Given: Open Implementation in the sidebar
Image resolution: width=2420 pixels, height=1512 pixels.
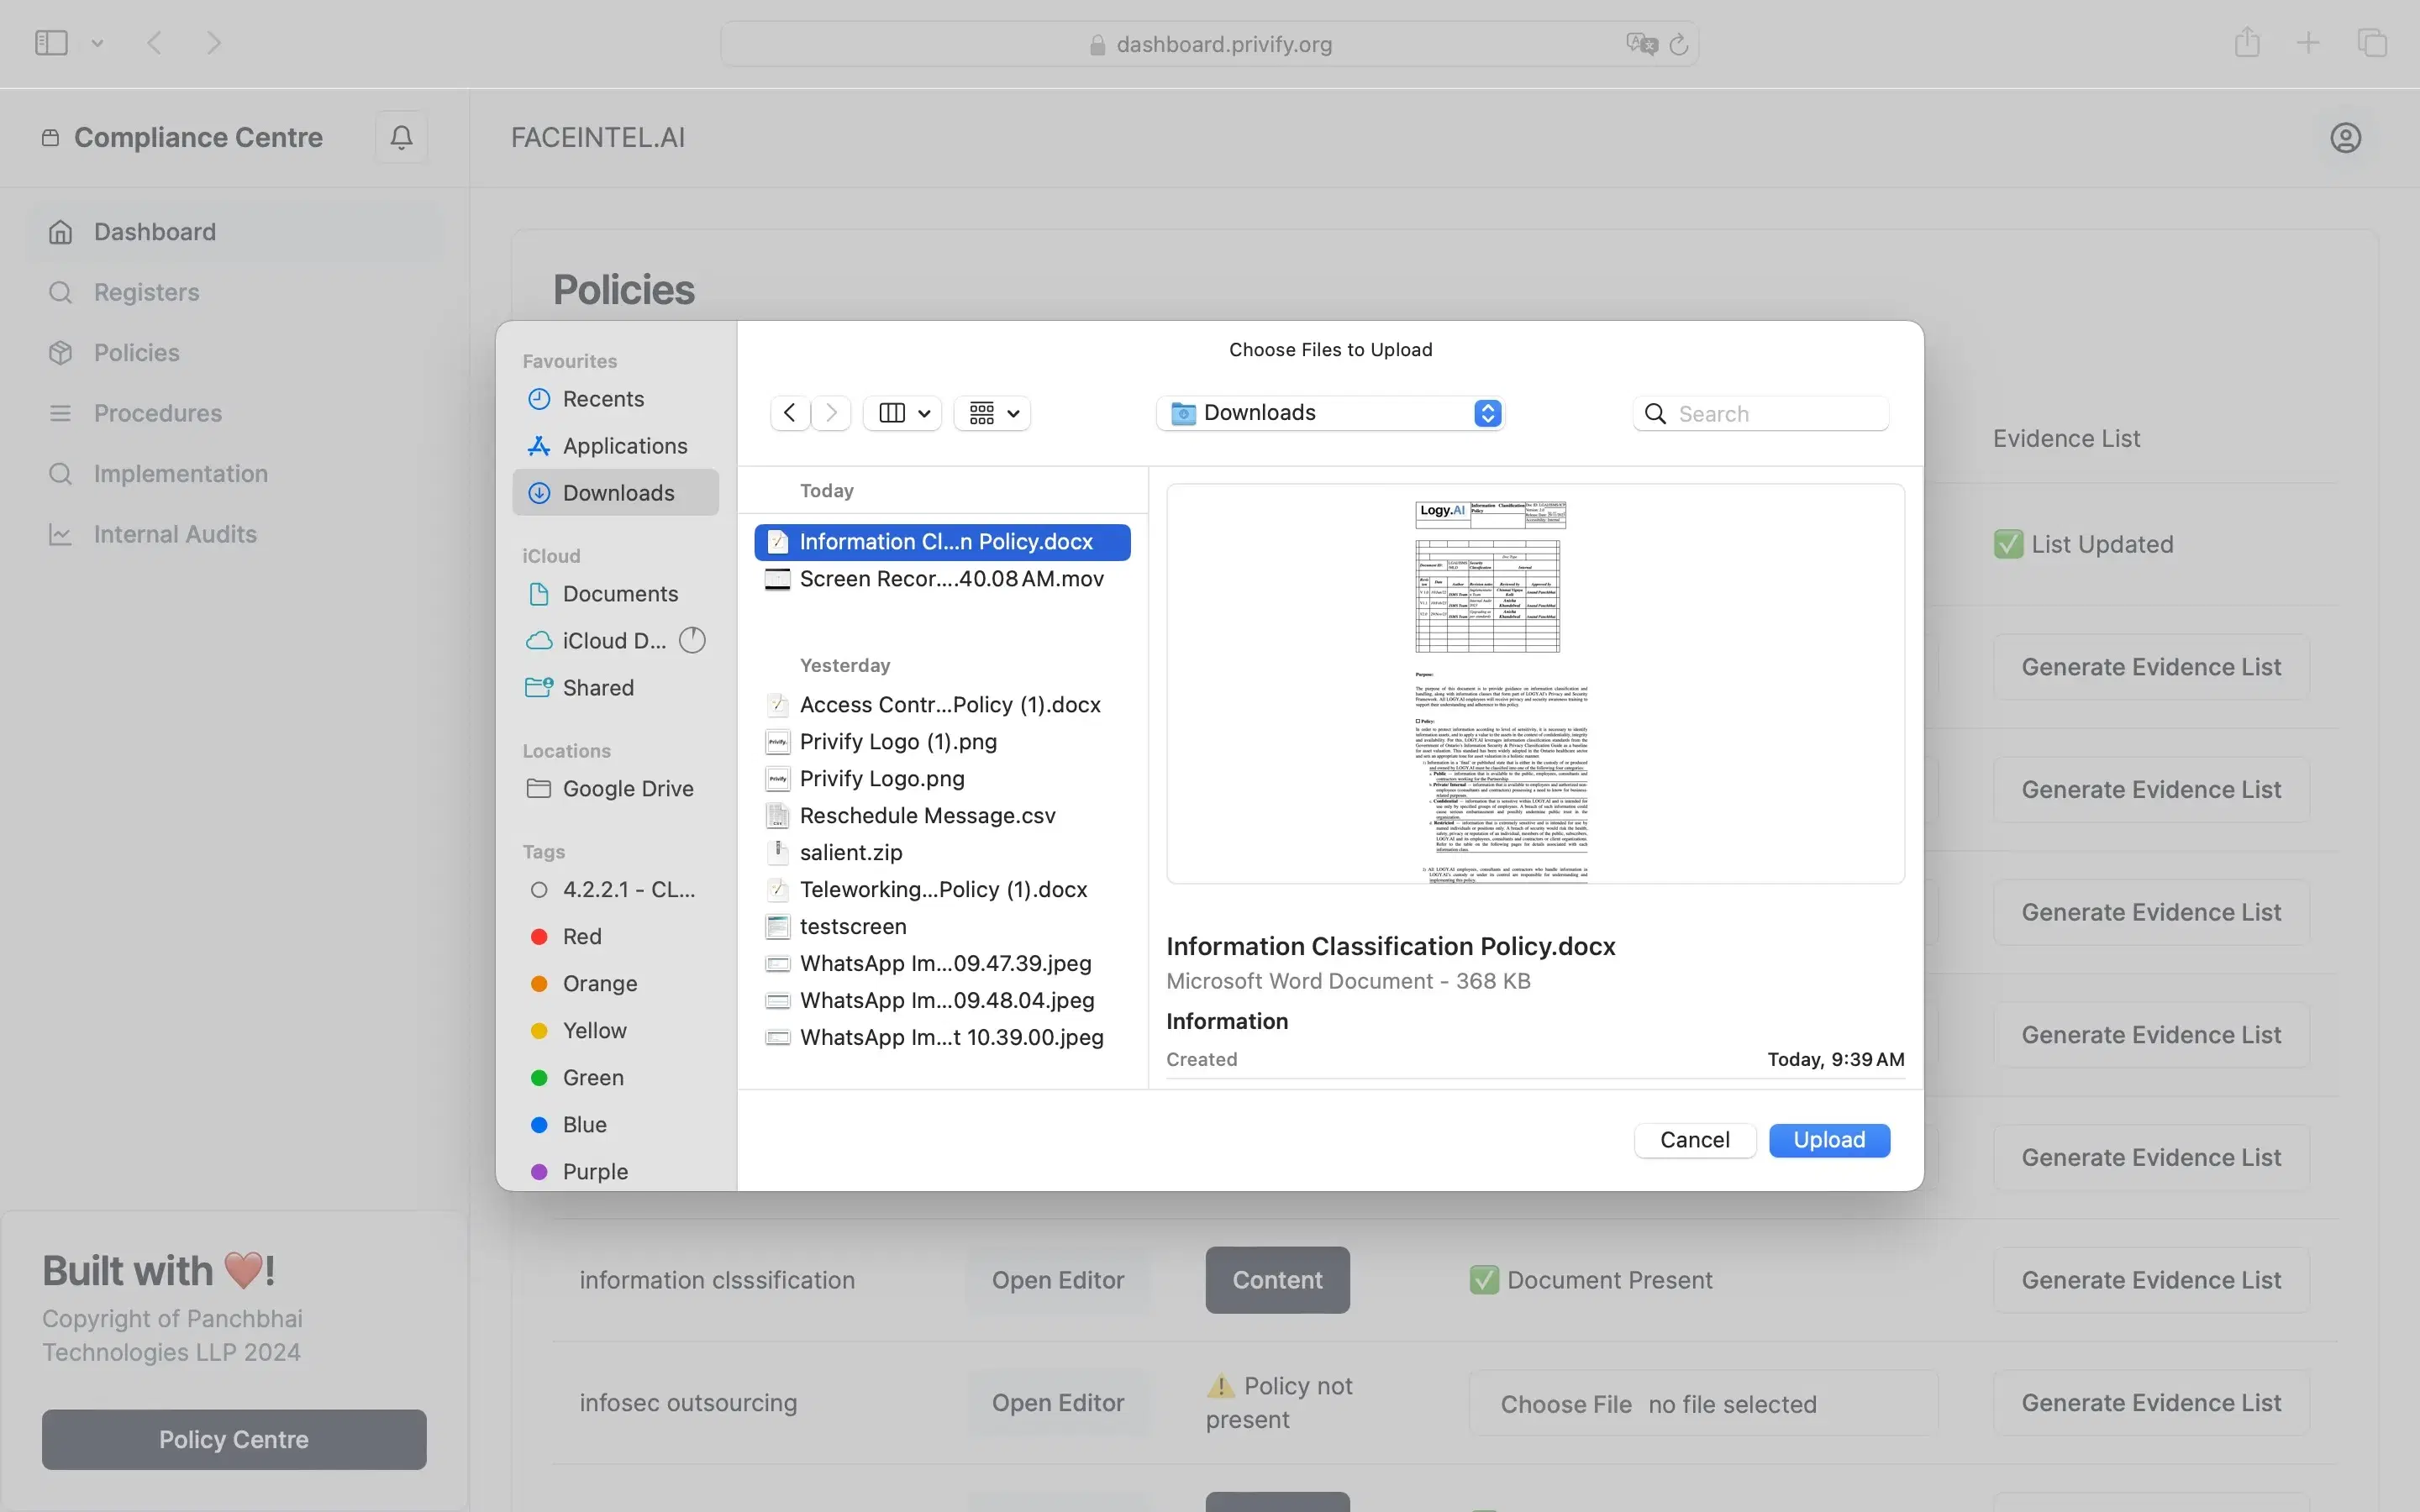Looking at the screenshot, I should pyautogui.click(x=234, y=474).
